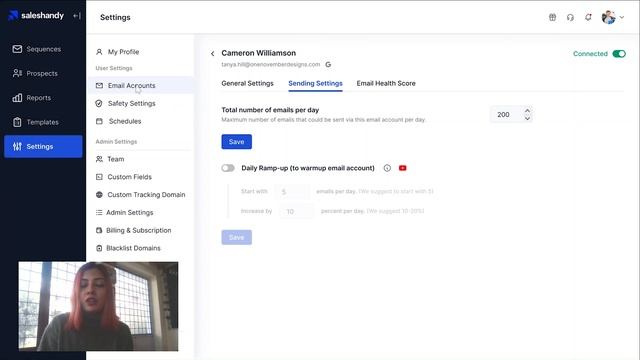This screenshot has height=360, width=640.
Task: Open the gift icon in the top bar
Action: pyautogui.click(x=552, y=17)
